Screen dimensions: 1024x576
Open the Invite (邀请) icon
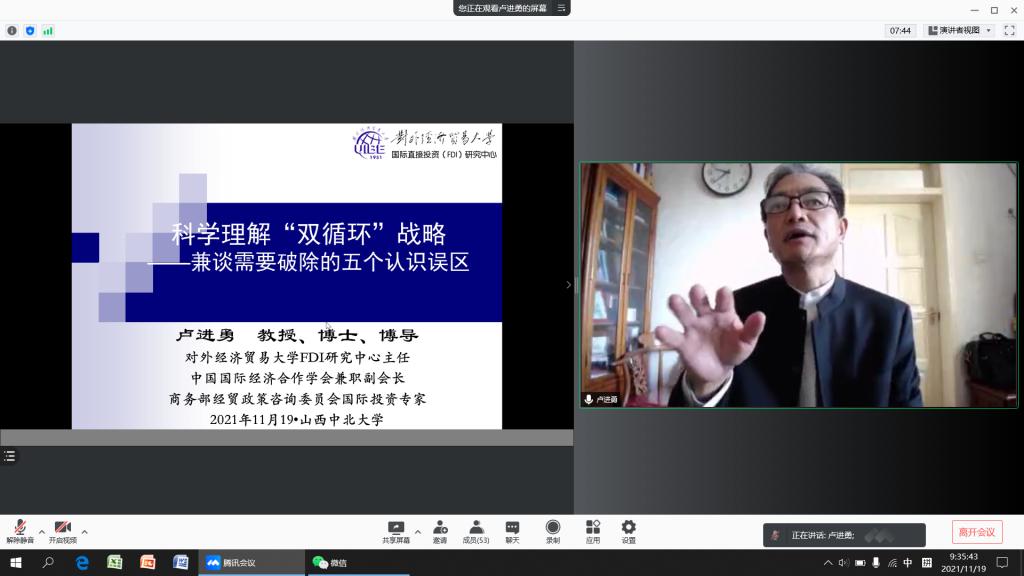click(x=440, y=531)
